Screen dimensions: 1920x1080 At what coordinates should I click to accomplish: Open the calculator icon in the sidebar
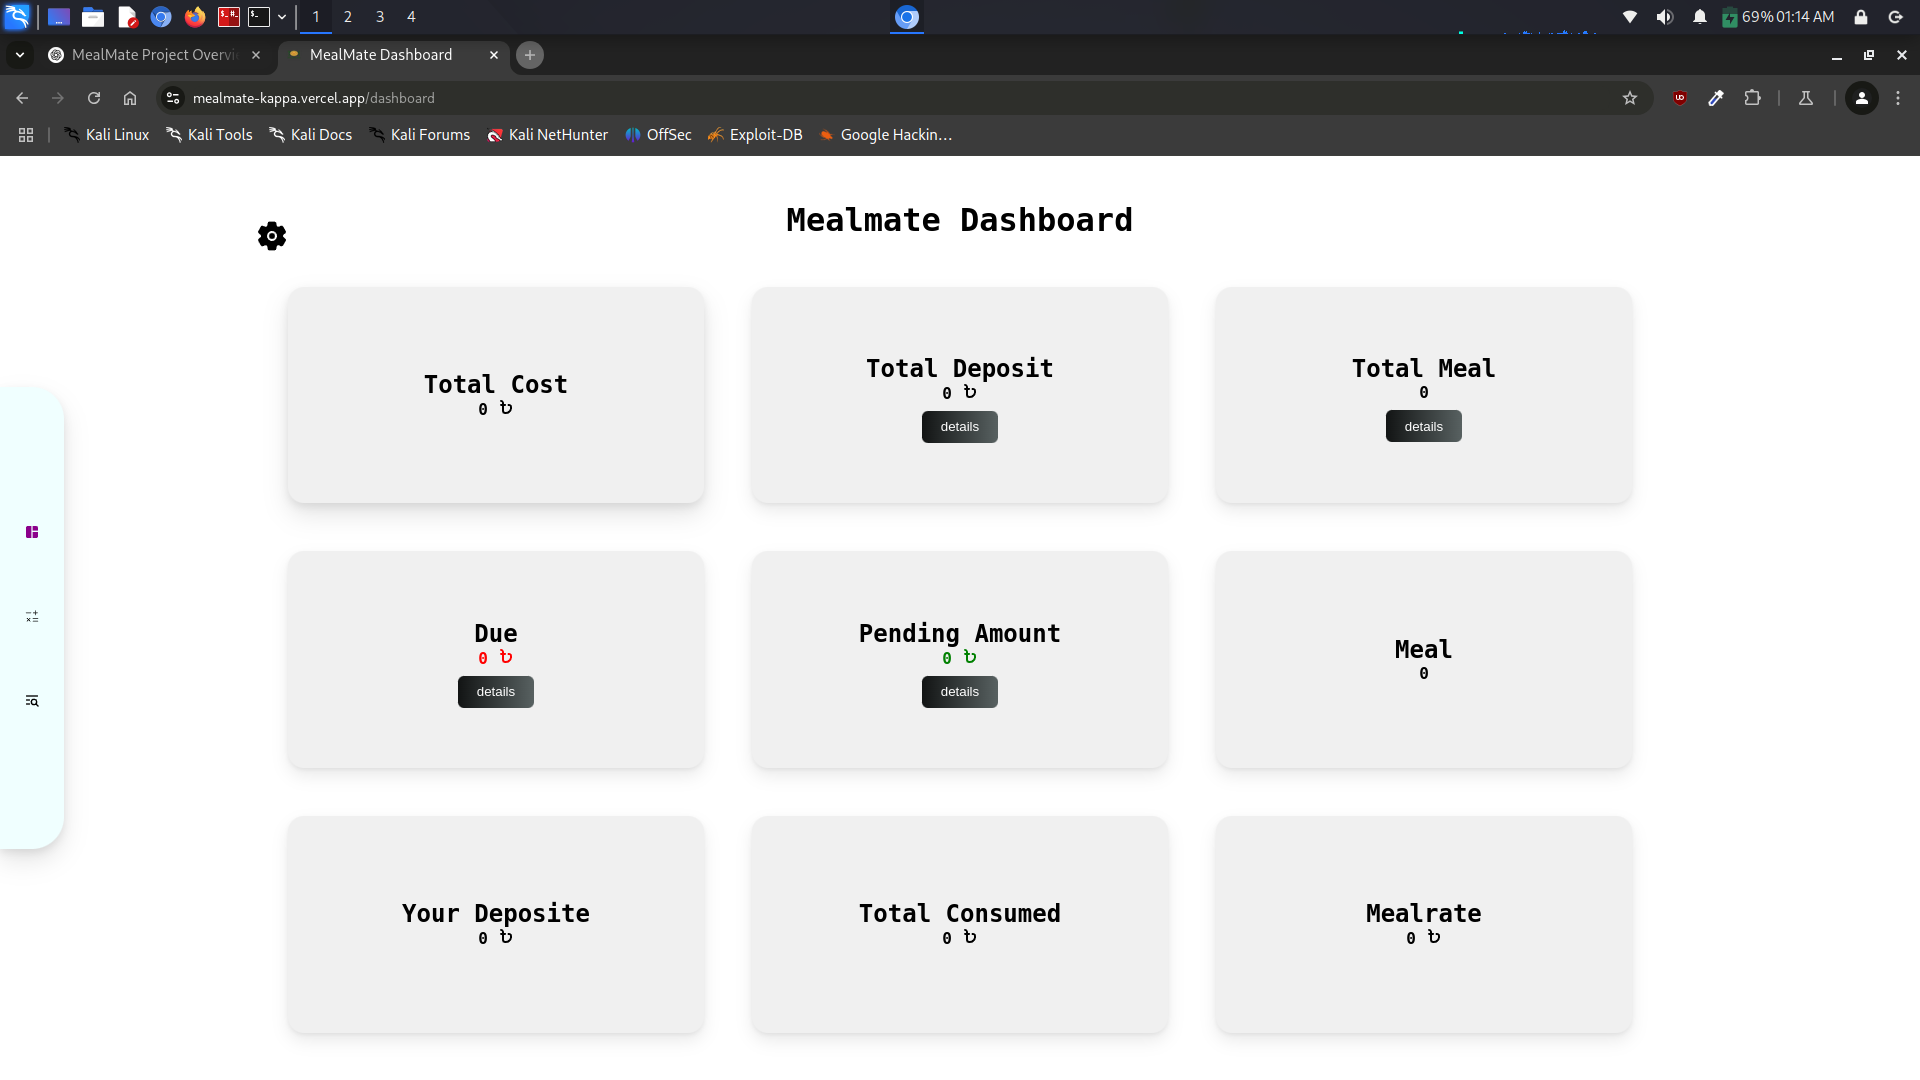32,617
